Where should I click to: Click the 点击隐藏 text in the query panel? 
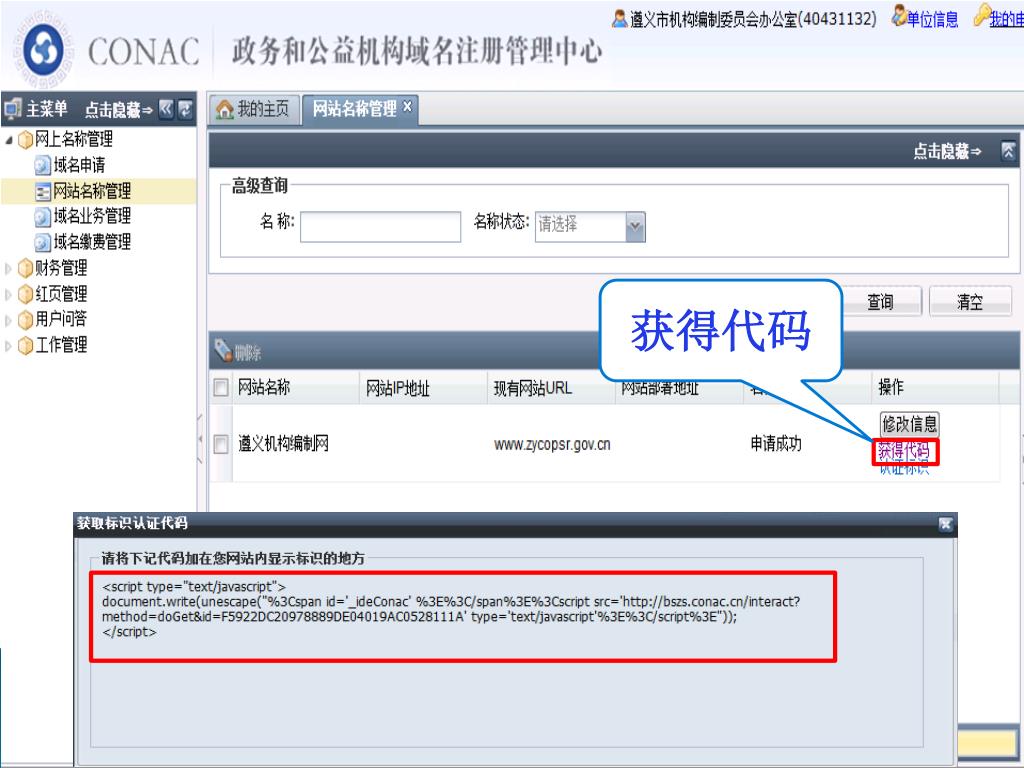point(947,152)
